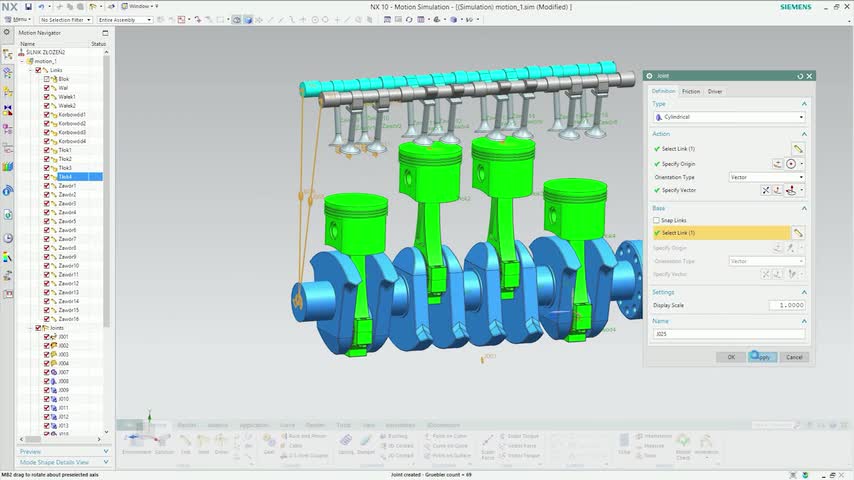This screenshot has width=854, height=480.
Task: Uncheck the Tlok1 link checkbox
Action: point(46,150)
